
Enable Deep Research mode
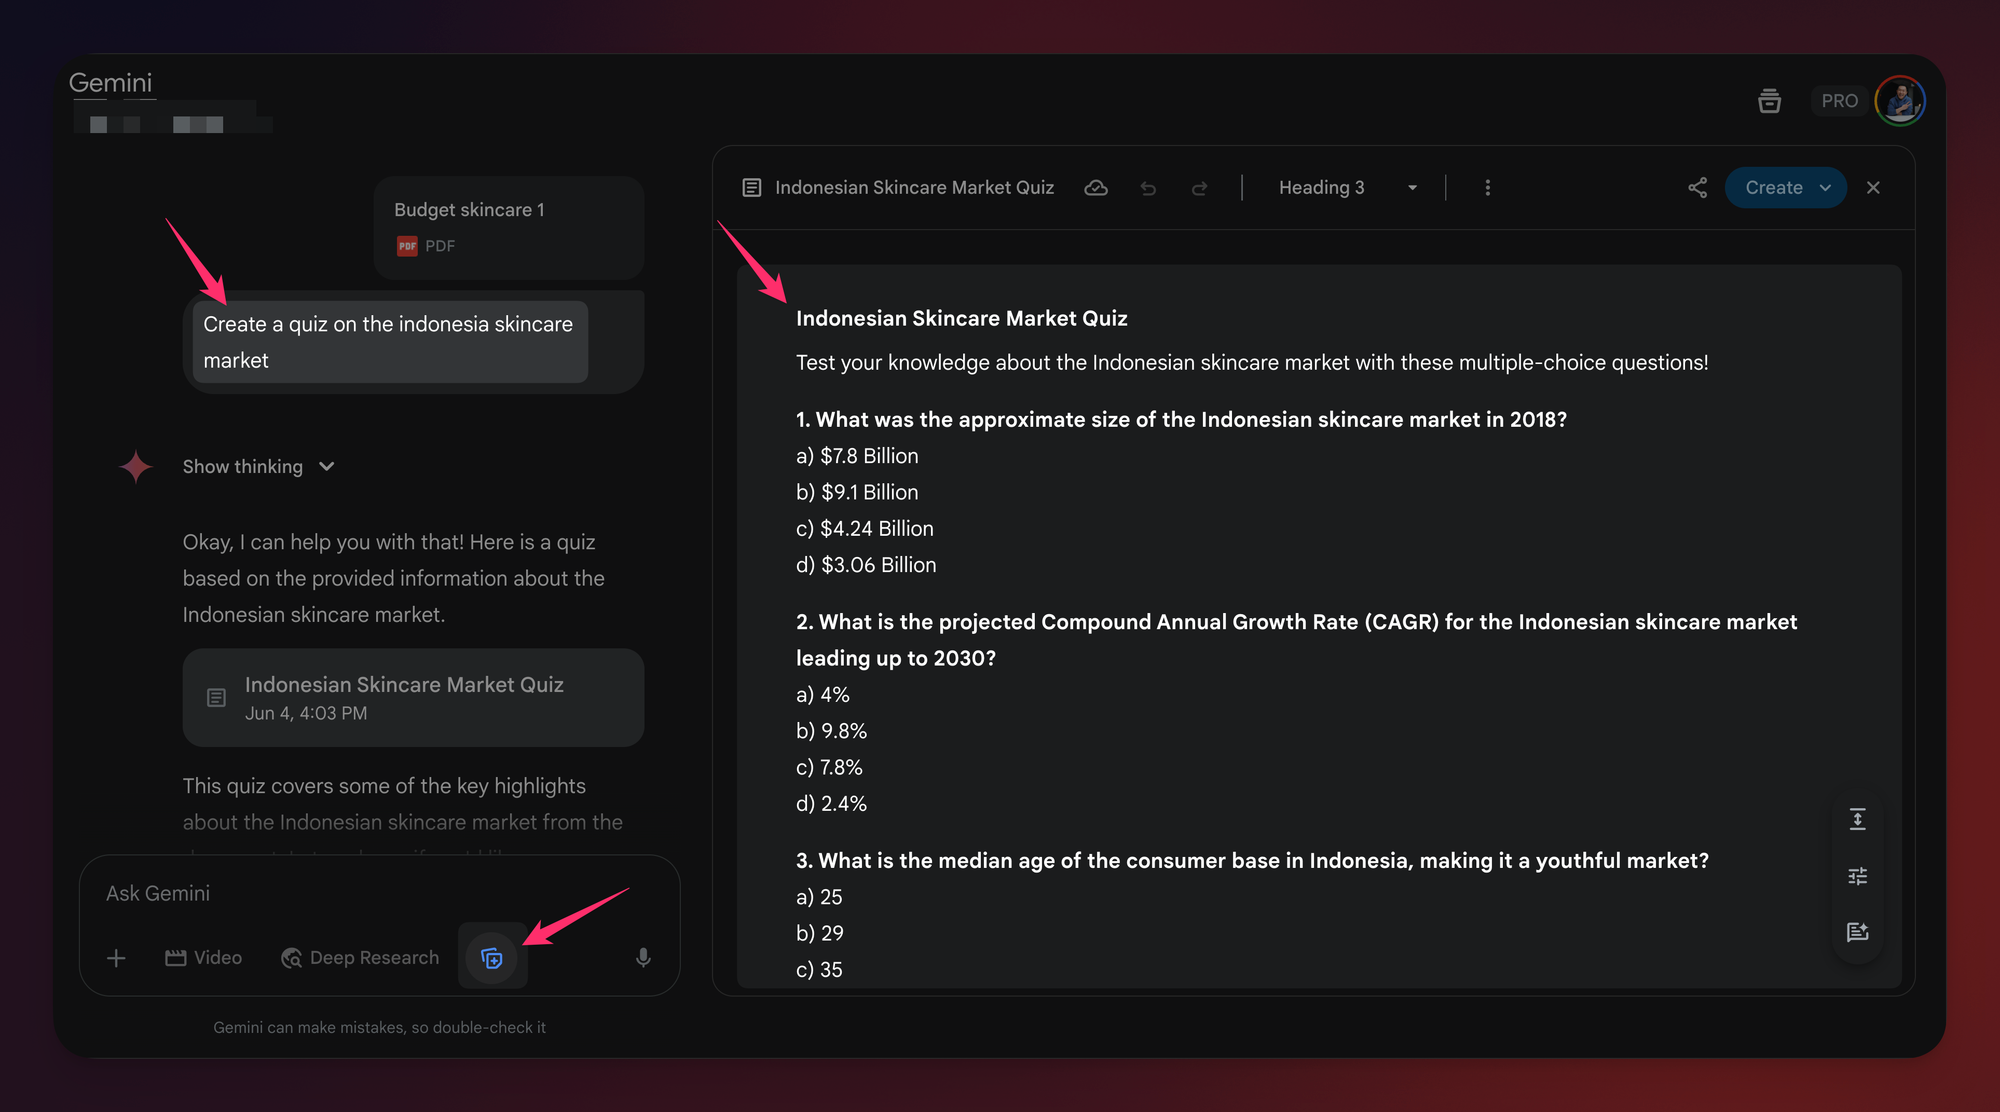tap(360, 958)
